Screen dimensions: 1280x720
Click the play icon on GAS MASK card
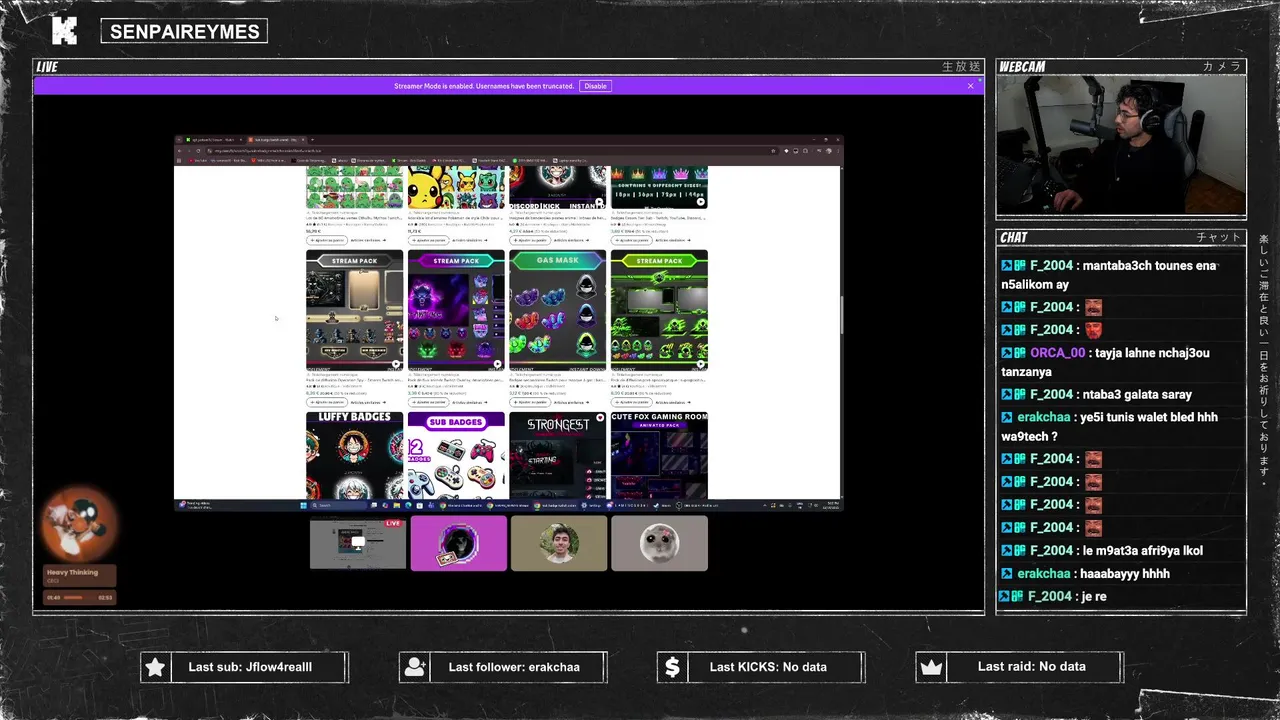(599, 364)
